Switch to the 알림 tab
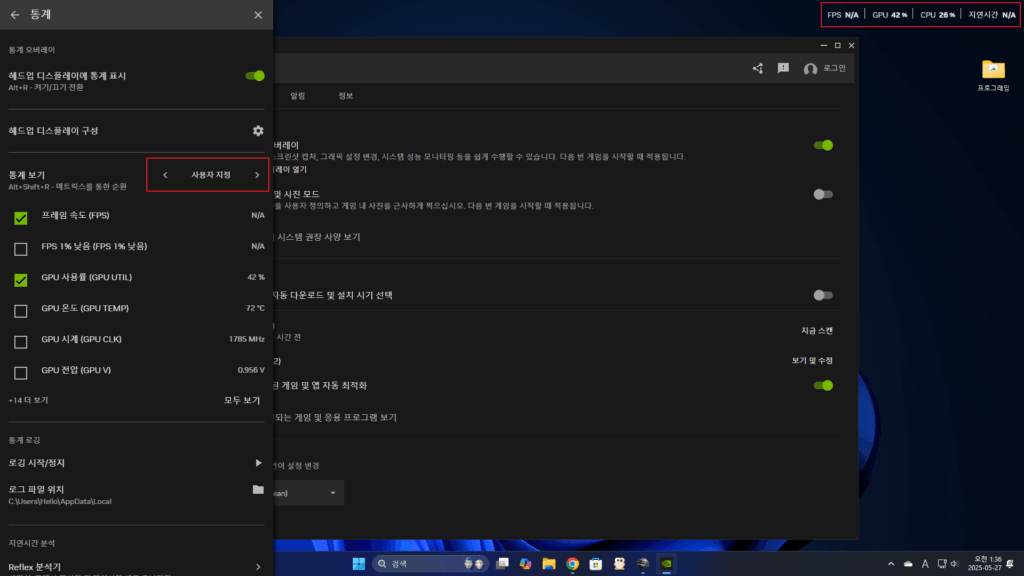Image resolution: width=1024 pixels, height=576 pixels. click(x=298, y=96)
